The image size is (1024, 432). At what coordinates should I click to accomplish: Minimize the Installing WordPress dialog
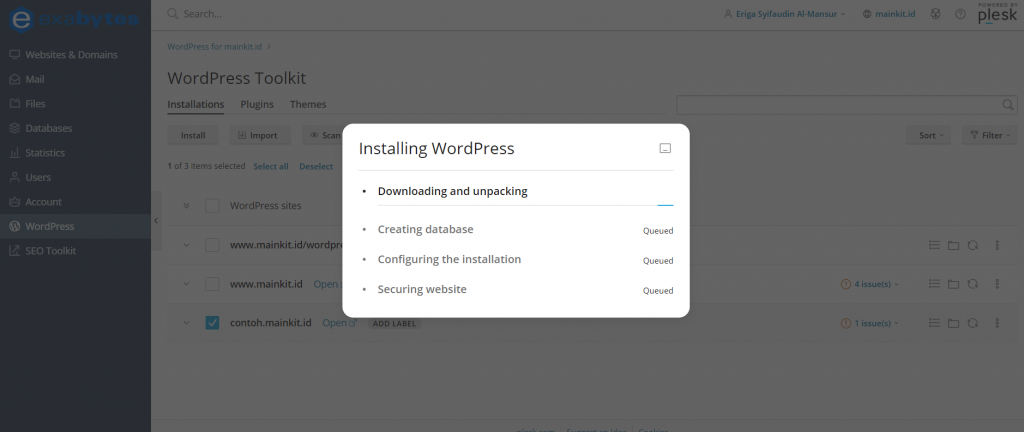click(x=665, y=148)
